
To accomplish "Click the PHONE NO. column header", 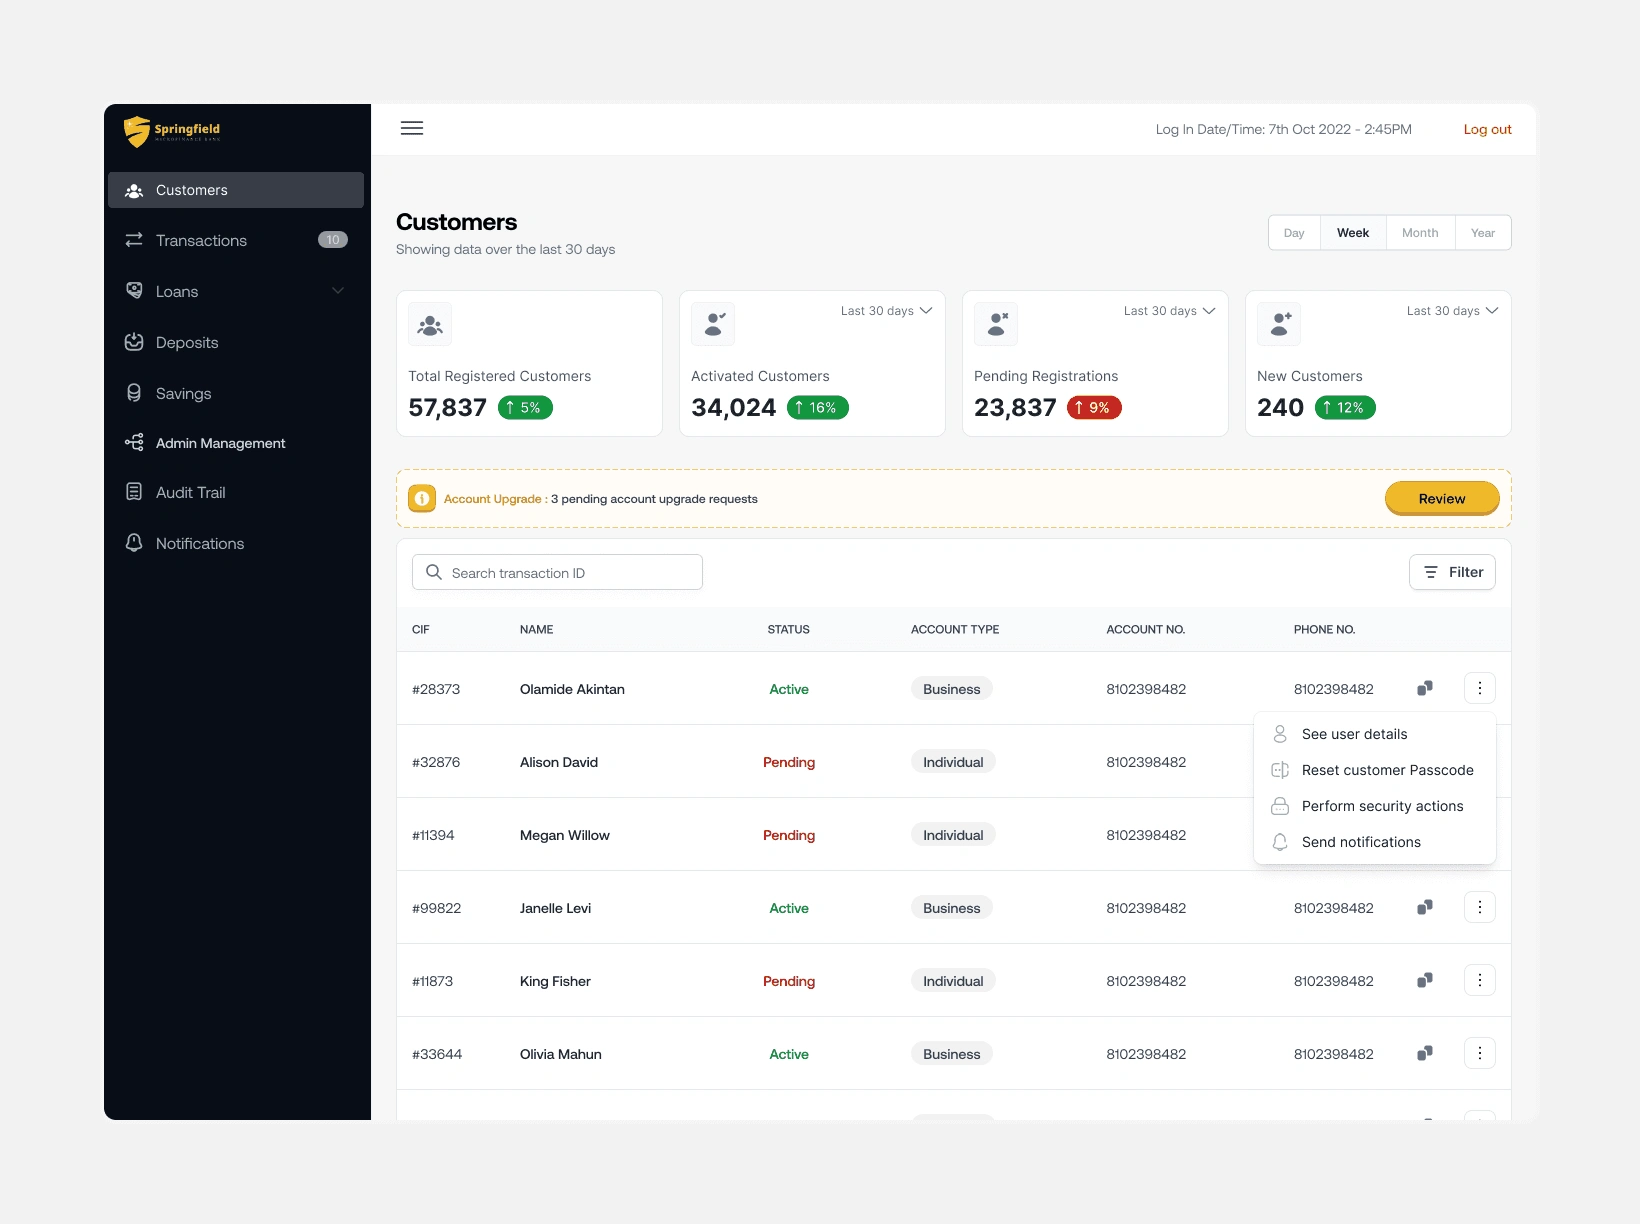I will (1324, 629).
